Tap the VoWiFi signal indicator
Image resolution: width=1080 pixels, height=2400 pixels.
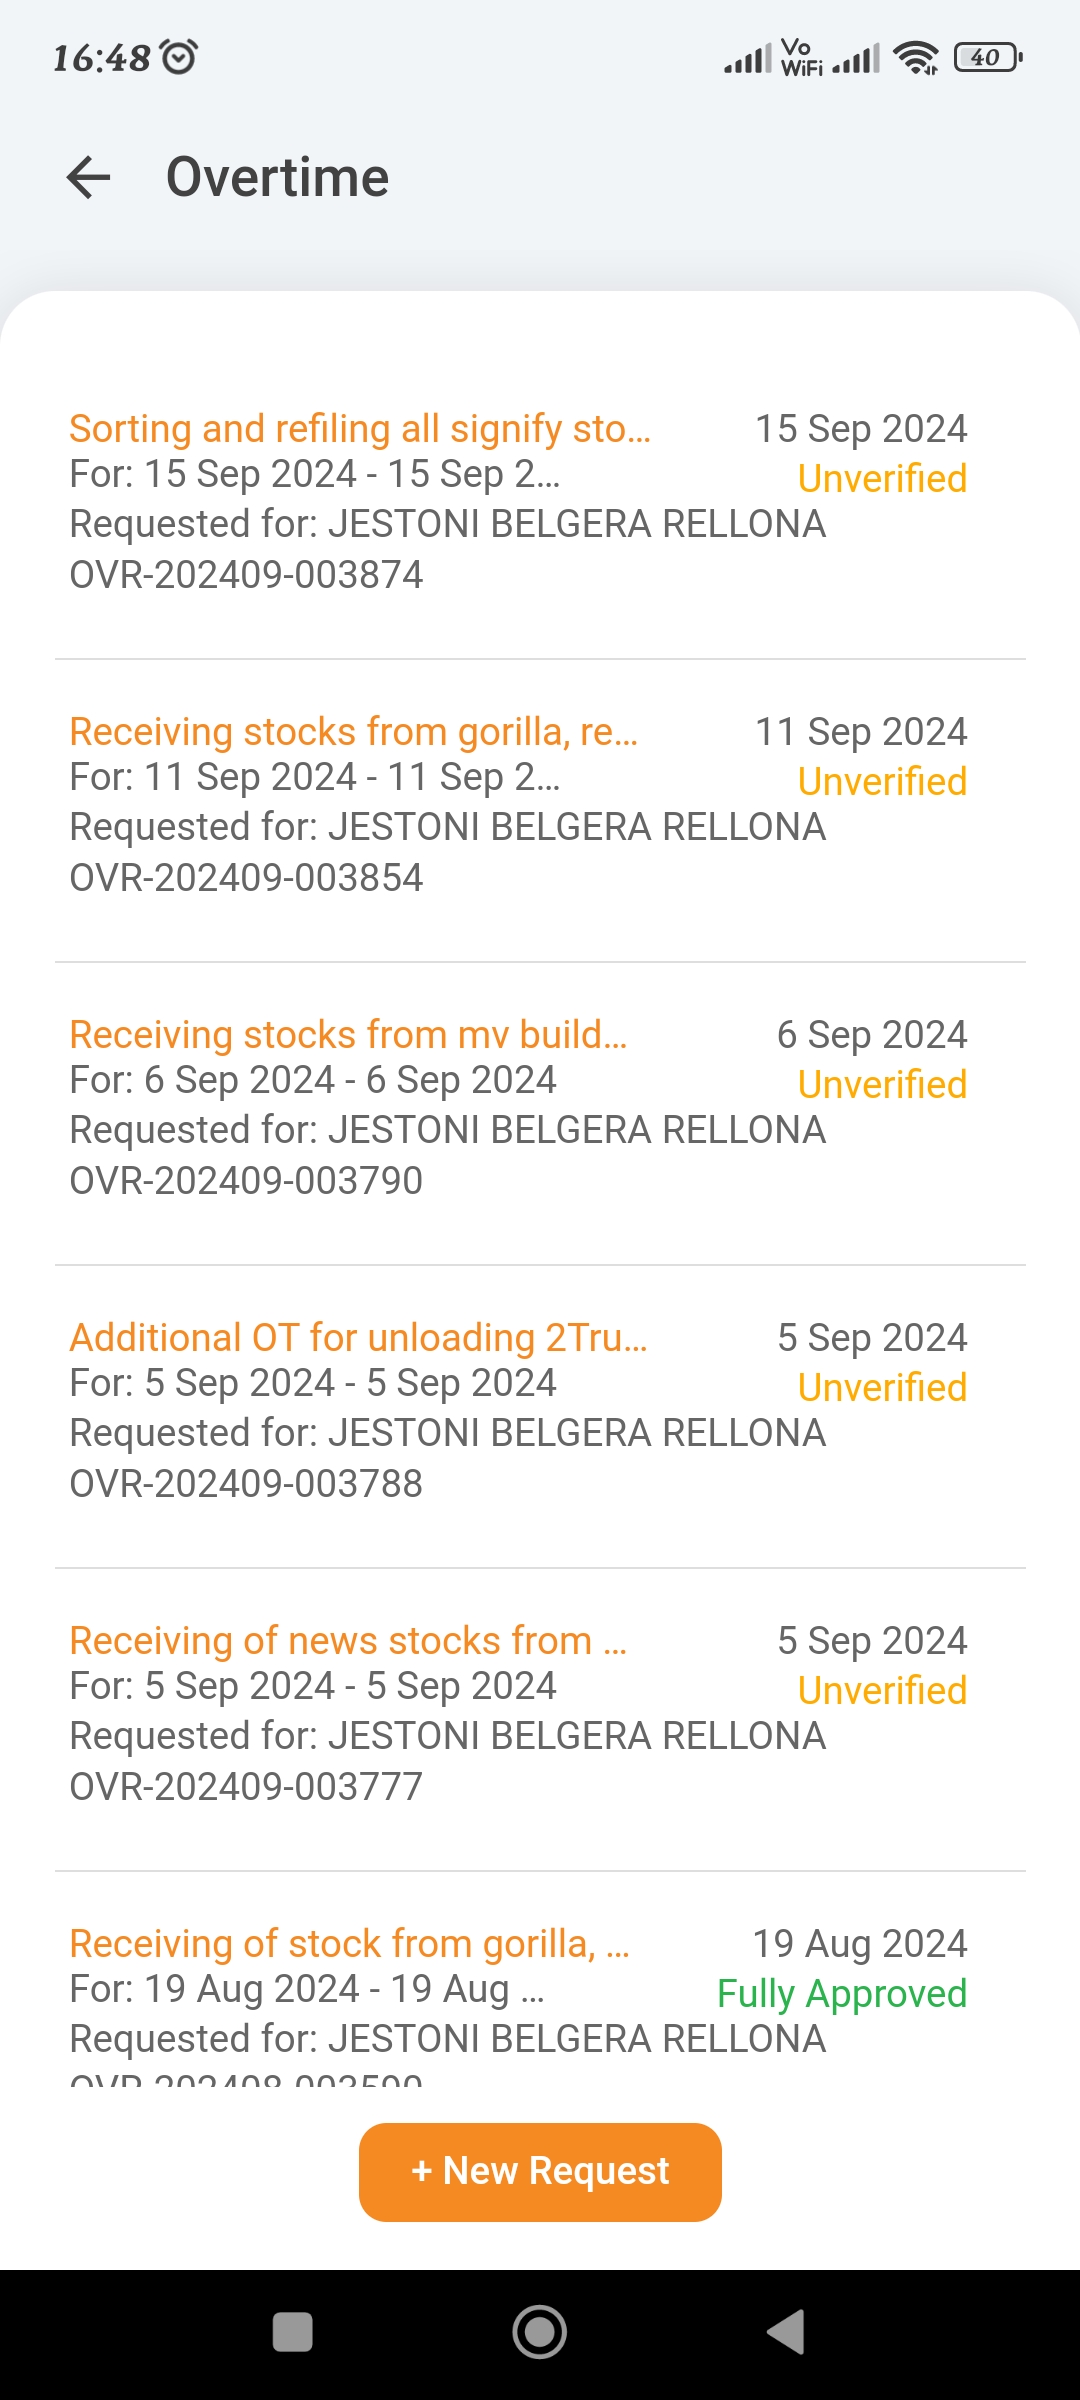(800, 58)
